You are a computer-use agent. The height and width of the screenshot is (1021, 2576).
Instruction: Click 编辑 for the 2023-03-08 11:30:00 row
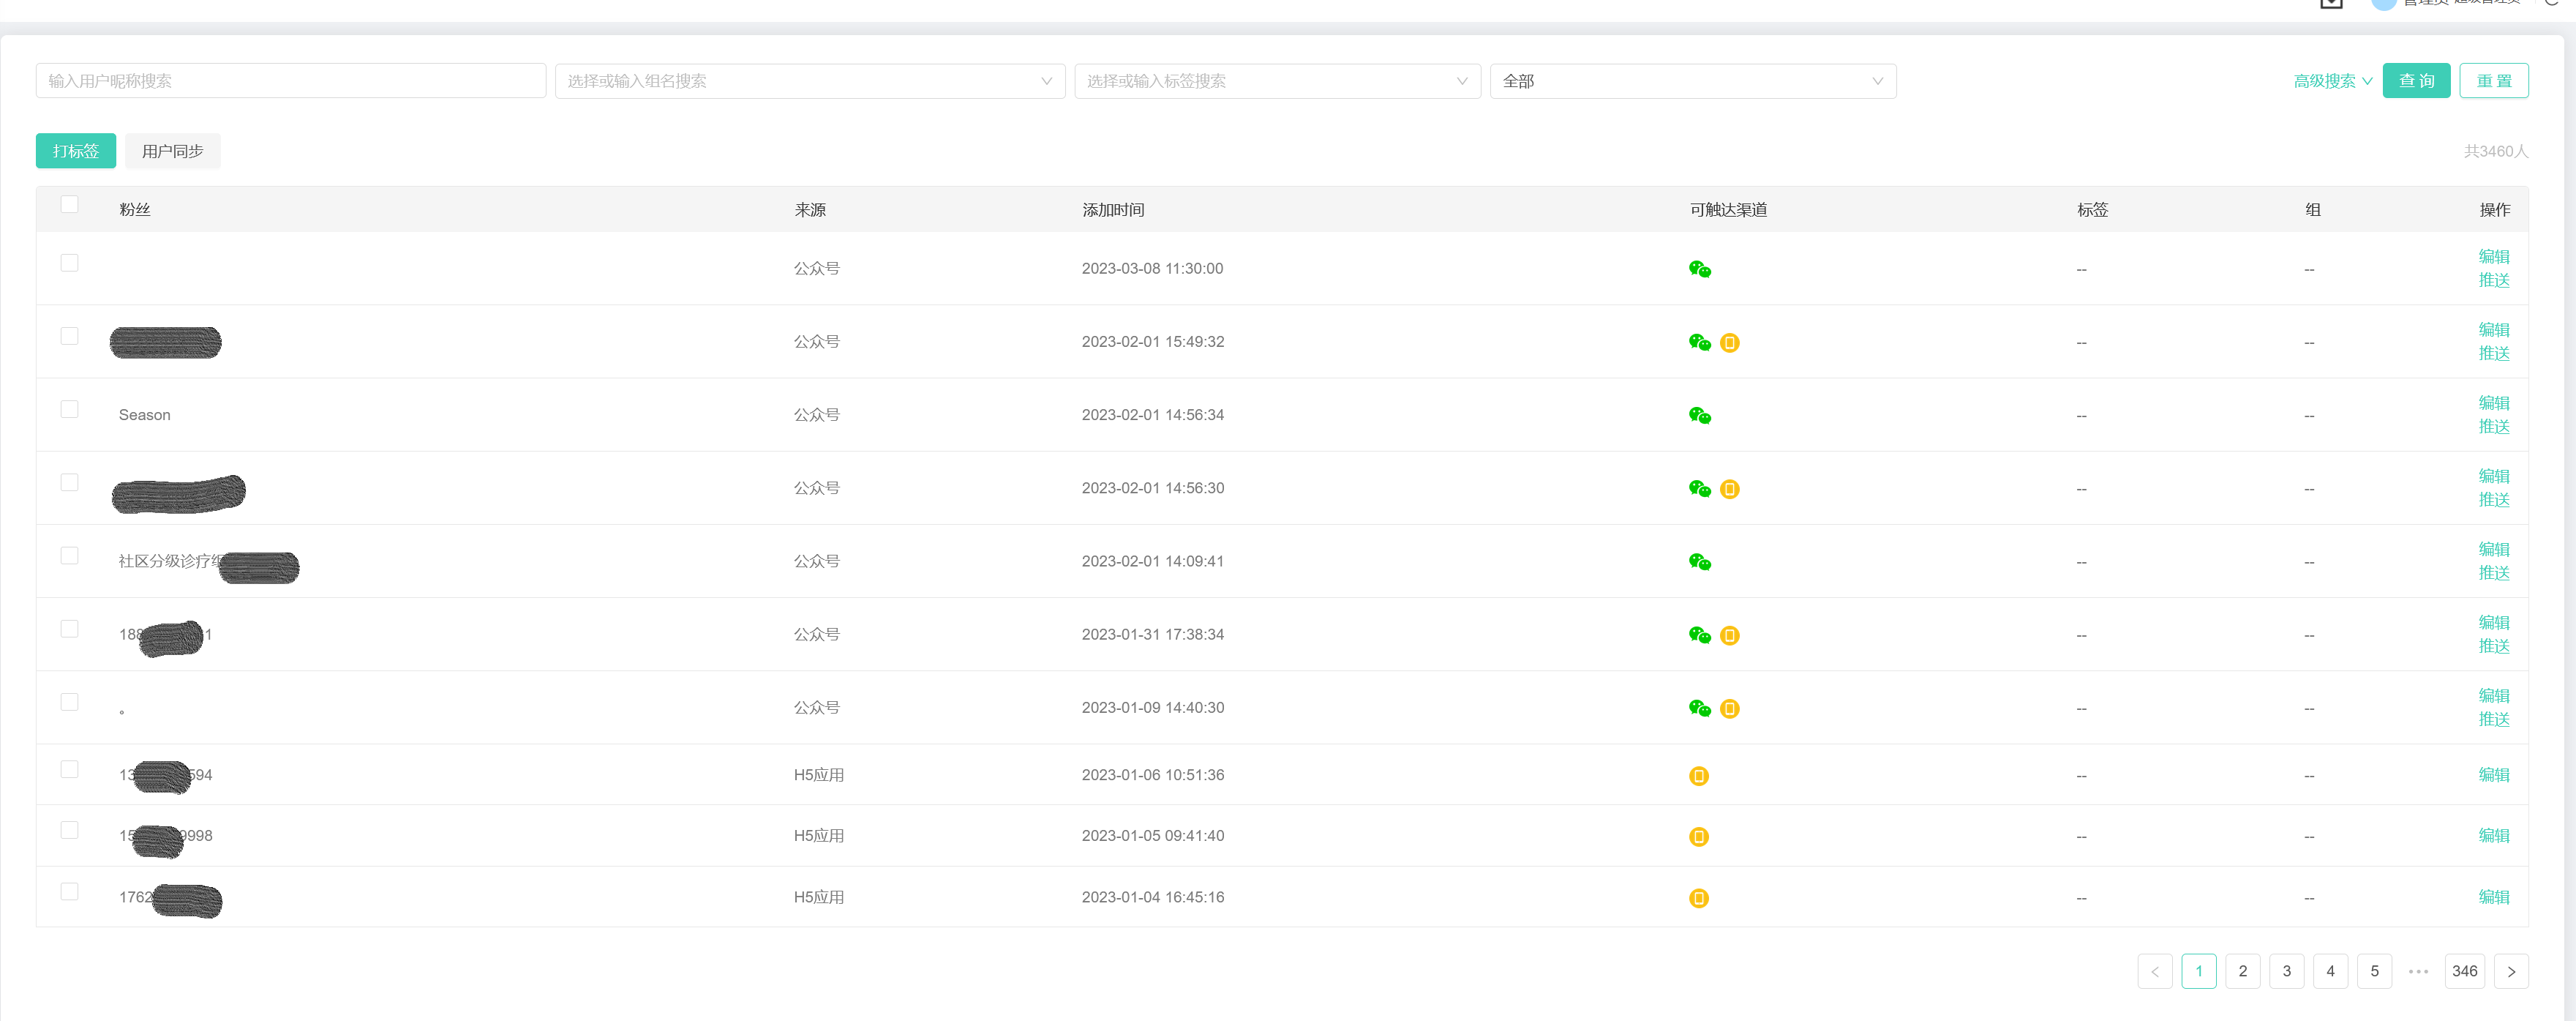point(2493,257)
